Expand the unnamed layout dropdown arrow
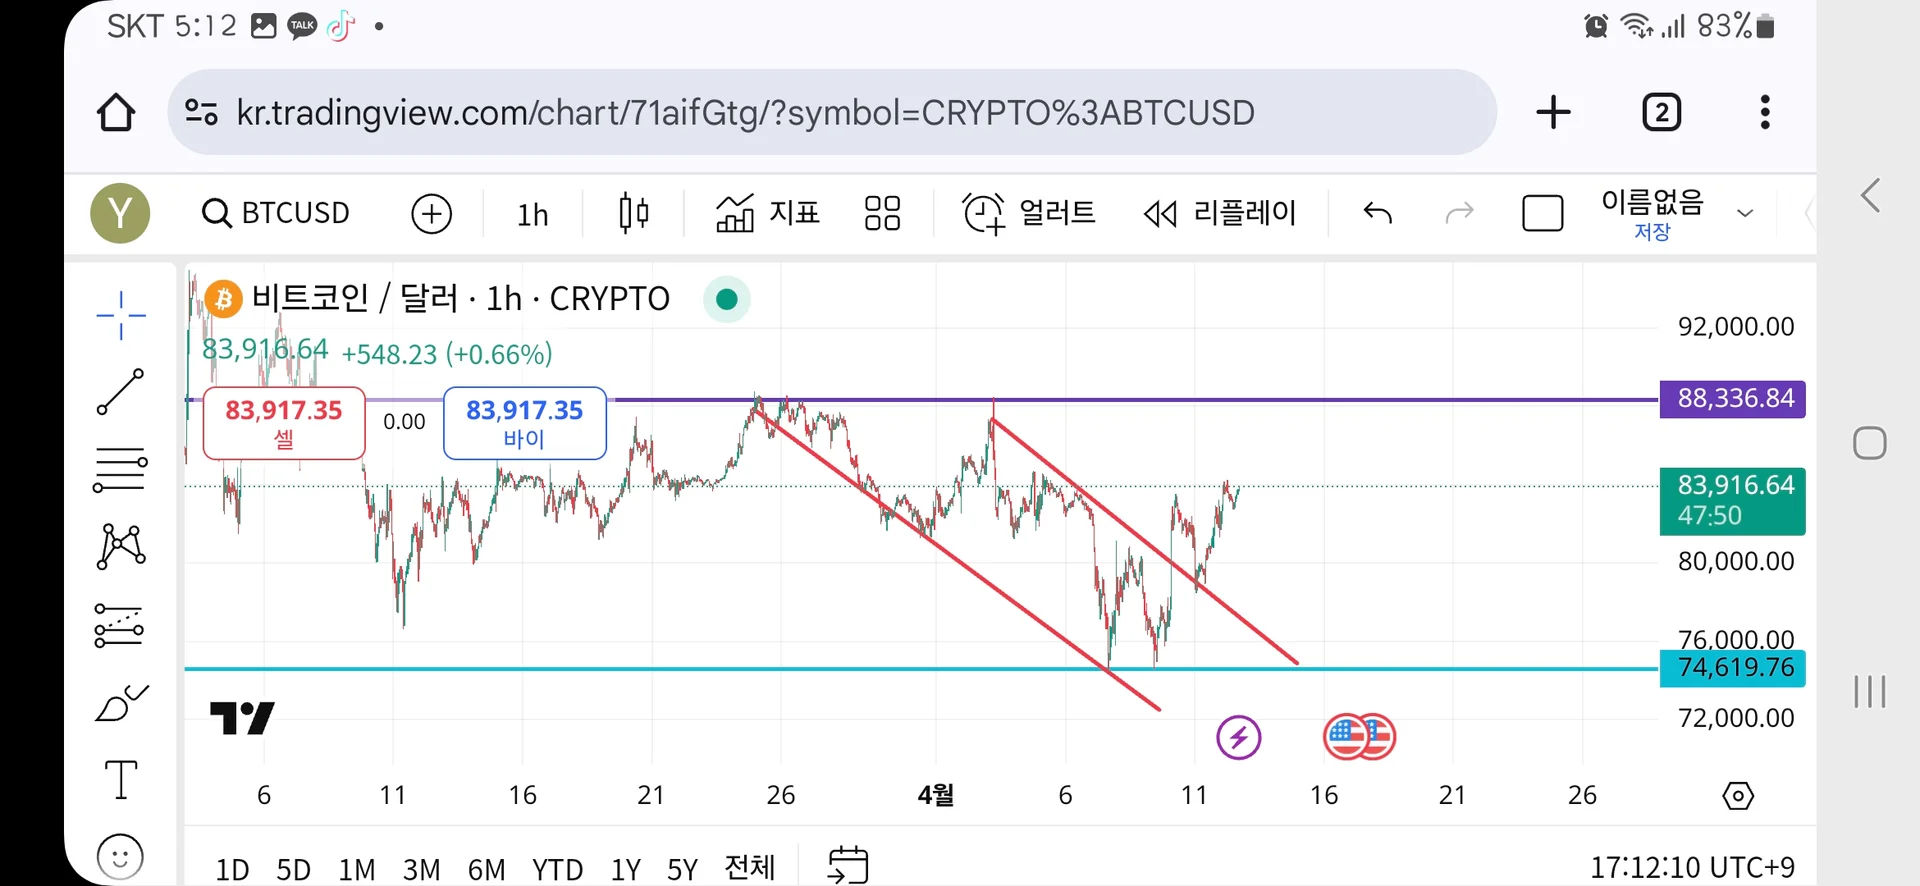 [x=1745, y=213]
